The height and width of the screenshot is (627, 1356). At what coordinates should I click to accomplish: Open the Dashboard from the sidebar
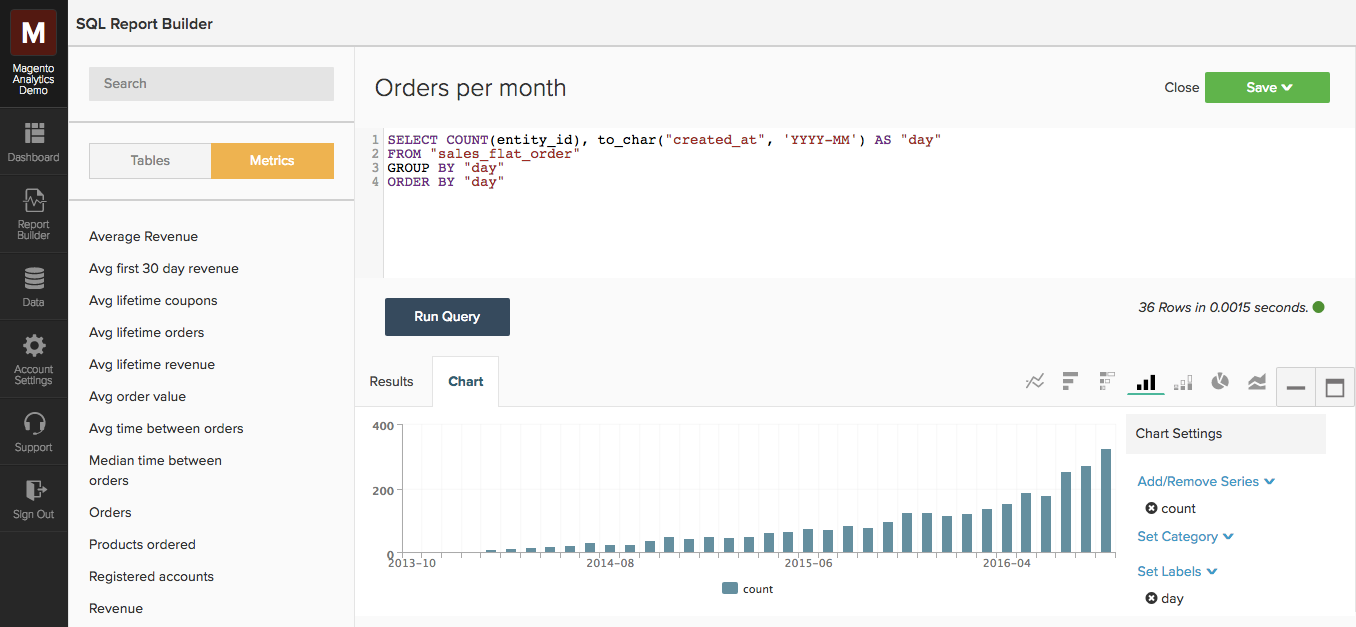coord(33,142)
